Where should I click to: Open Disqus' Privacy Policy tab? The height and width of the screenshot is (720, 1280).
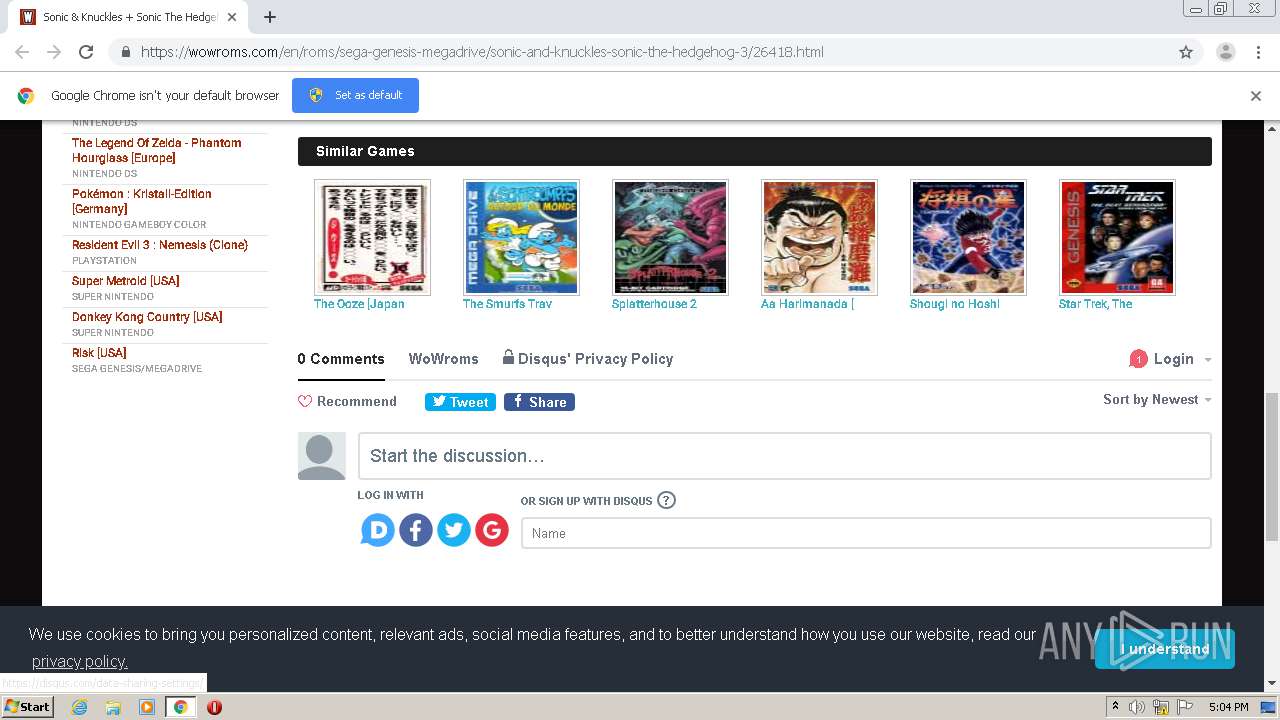pos(588,359)
